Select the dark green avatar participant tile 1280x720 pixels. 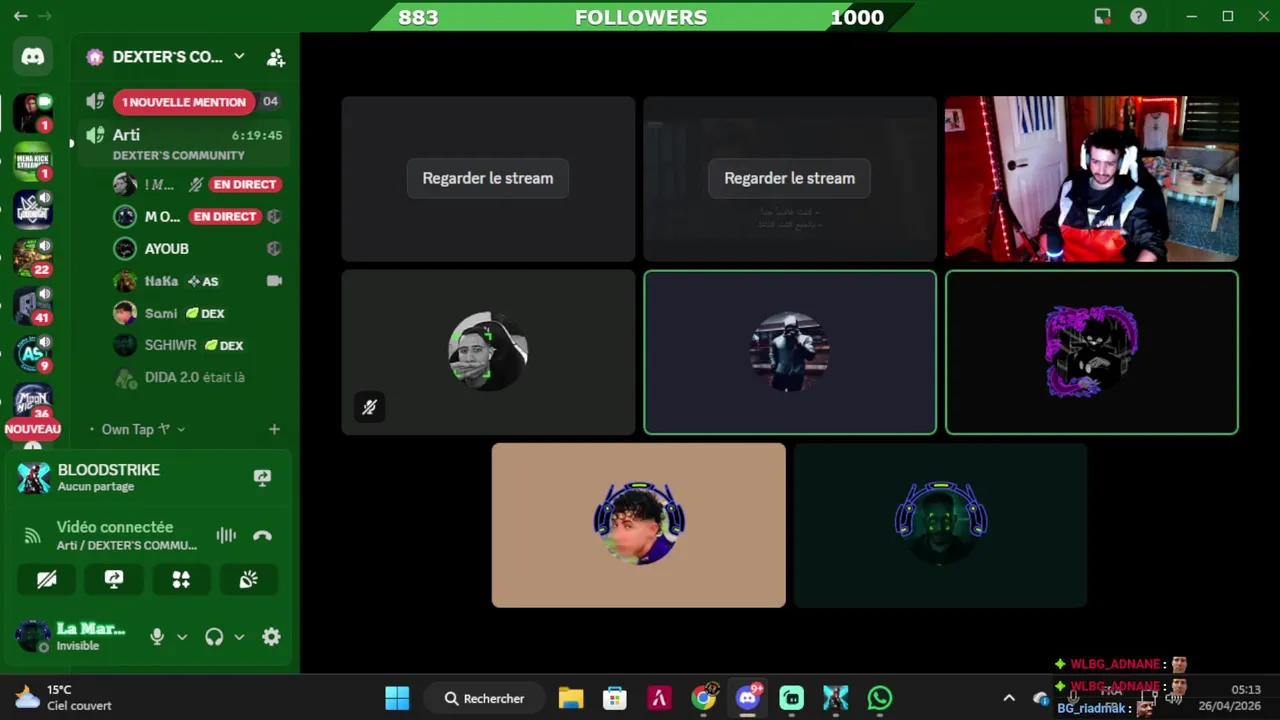940,525
